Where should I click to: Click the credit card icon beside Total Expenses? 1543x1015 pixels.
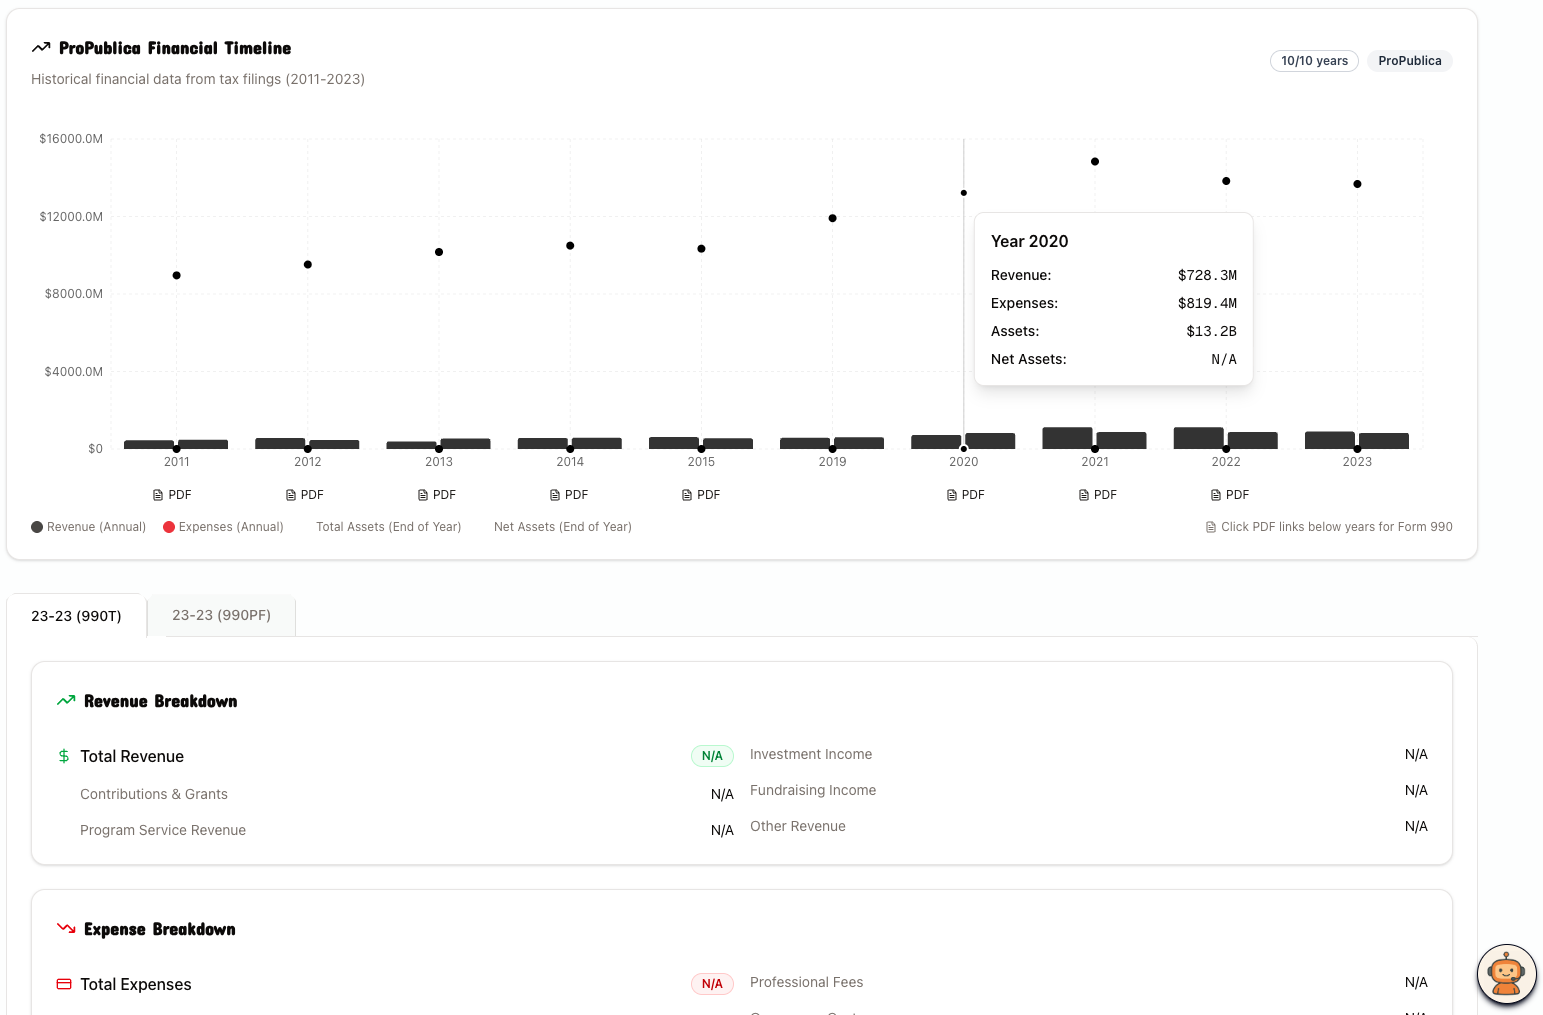point(64,984)
